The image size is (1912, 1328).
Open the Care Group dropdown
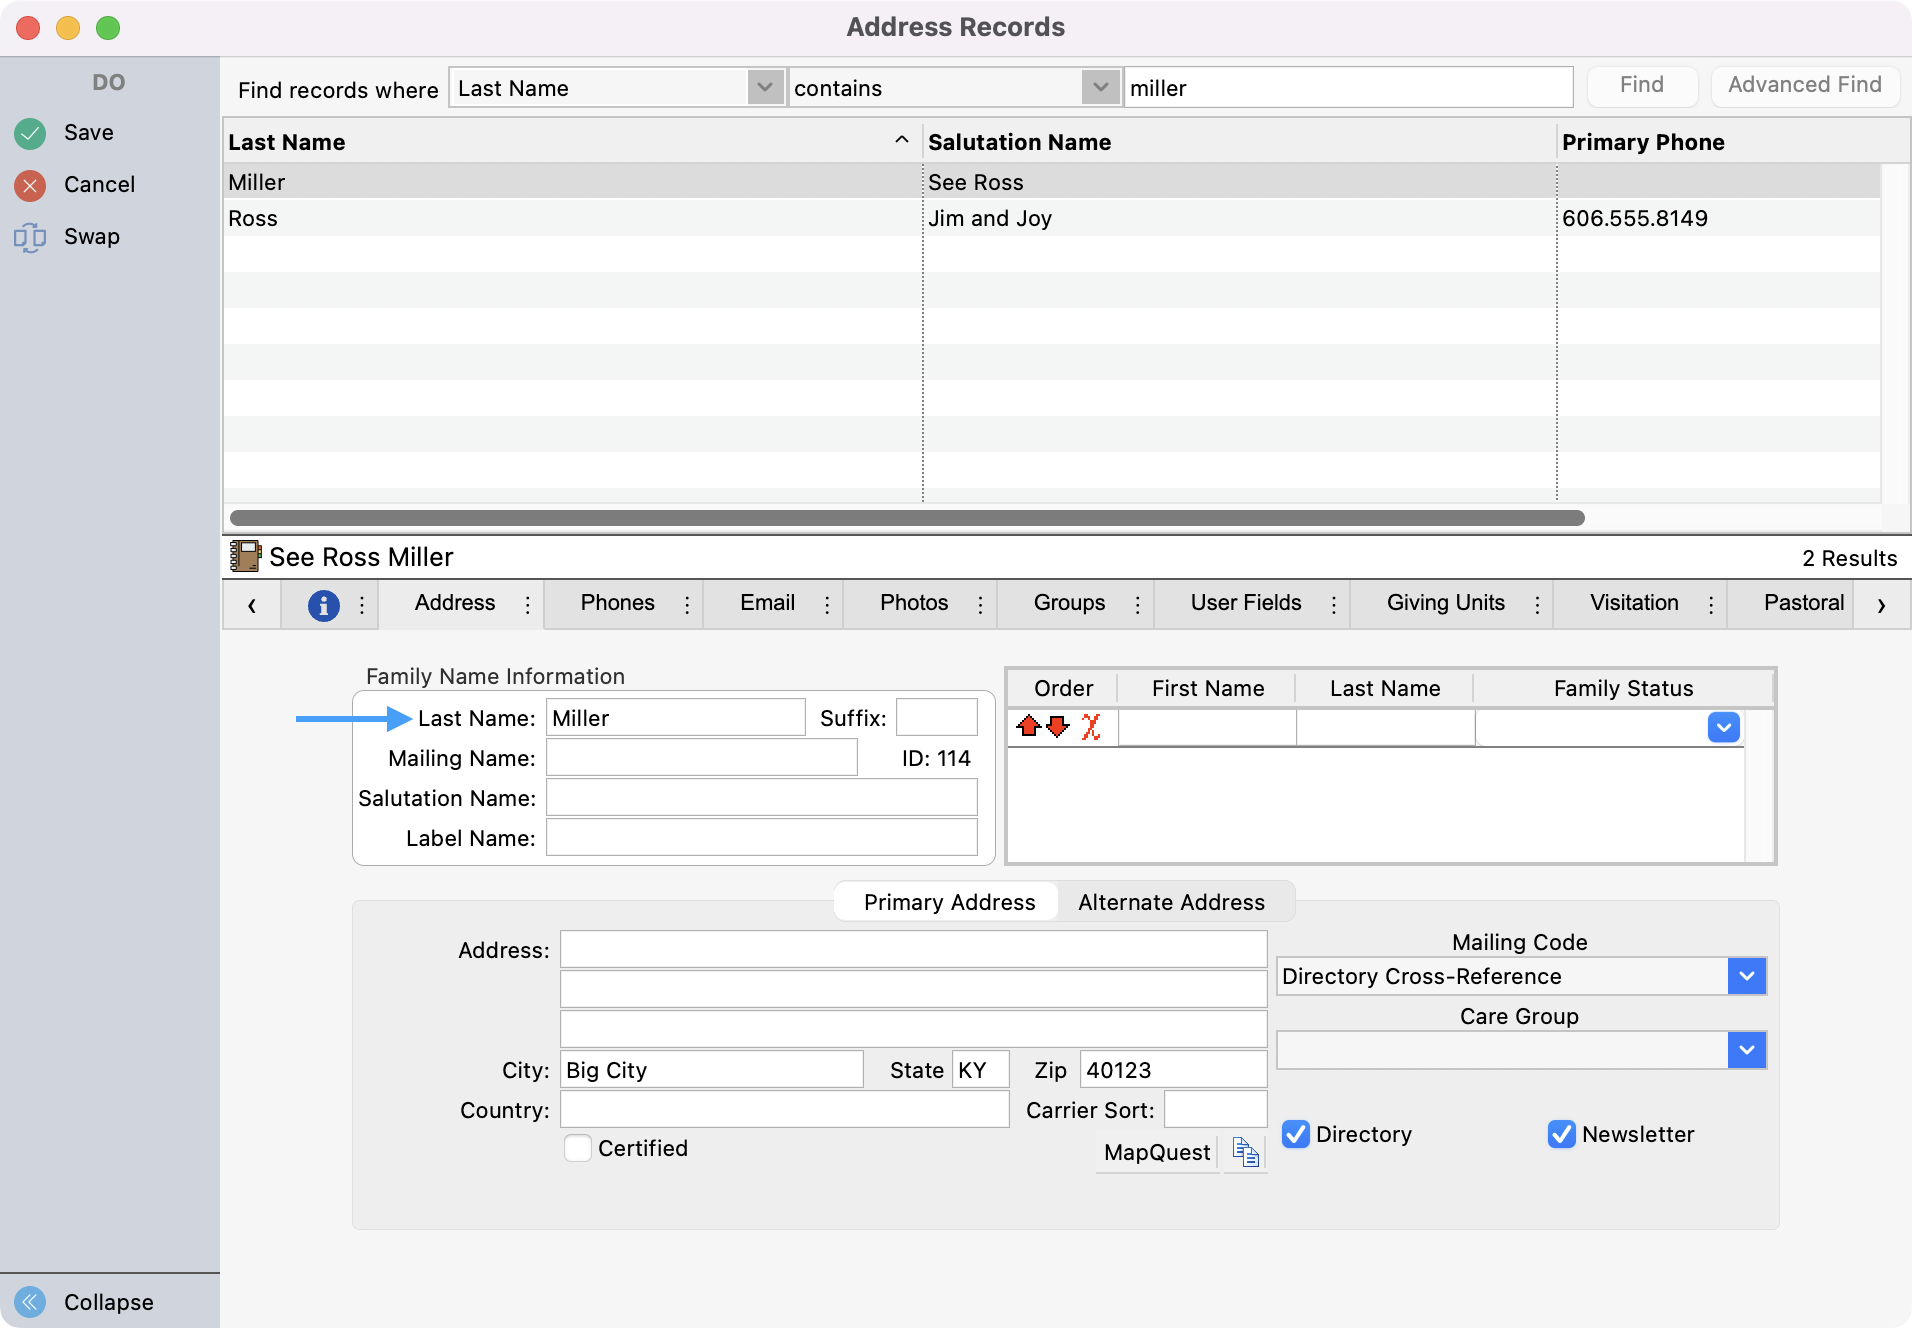click(x=1747, y=1050)
